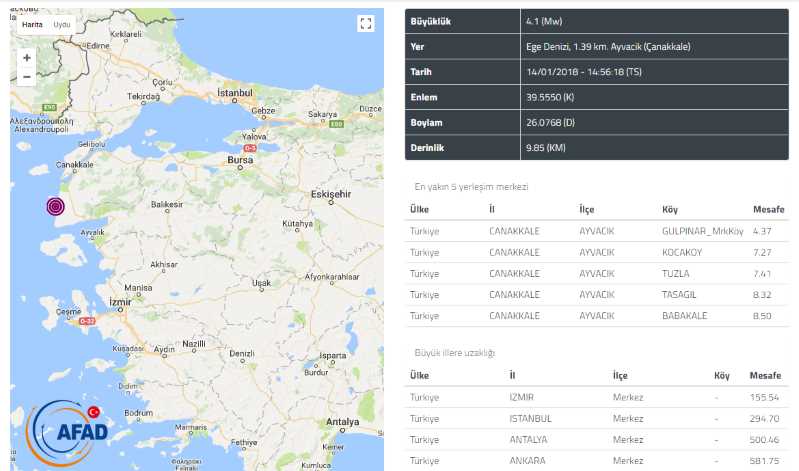Click the Köy header in nearest settlements table
The width and height of the screenshot is (799, 471).
pyautogui.click(x=670, y=210)
